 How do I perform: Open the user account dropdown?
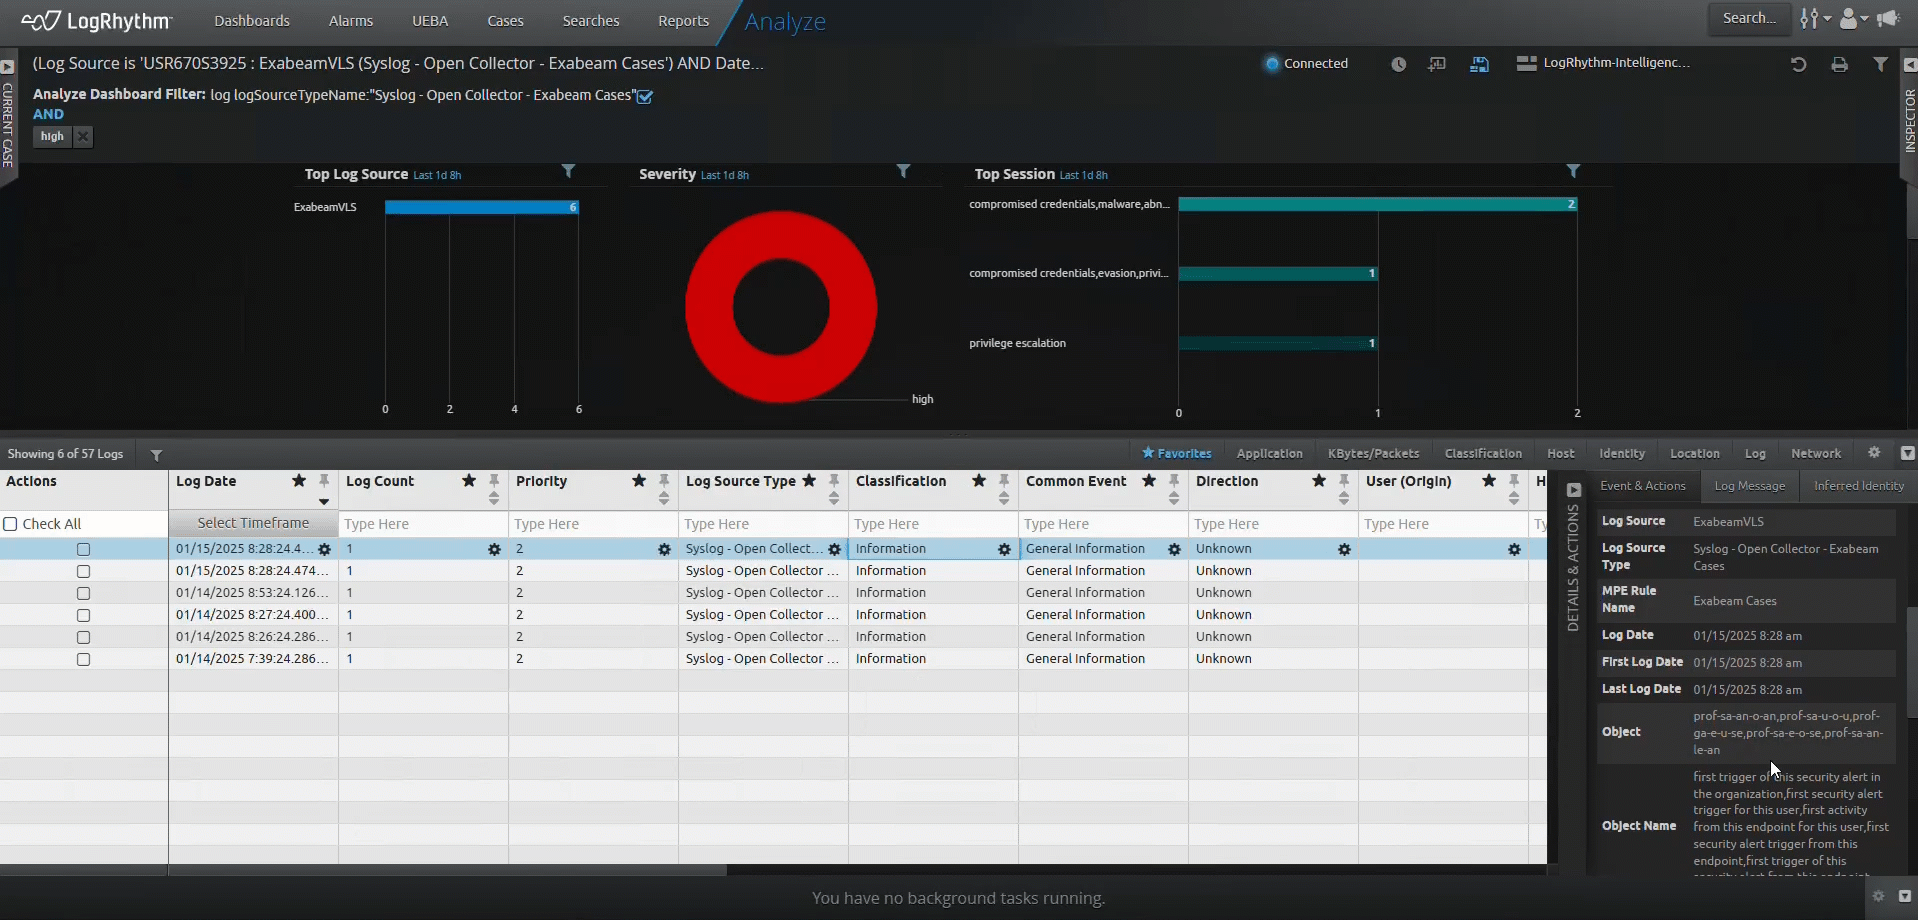point(1853,19)
